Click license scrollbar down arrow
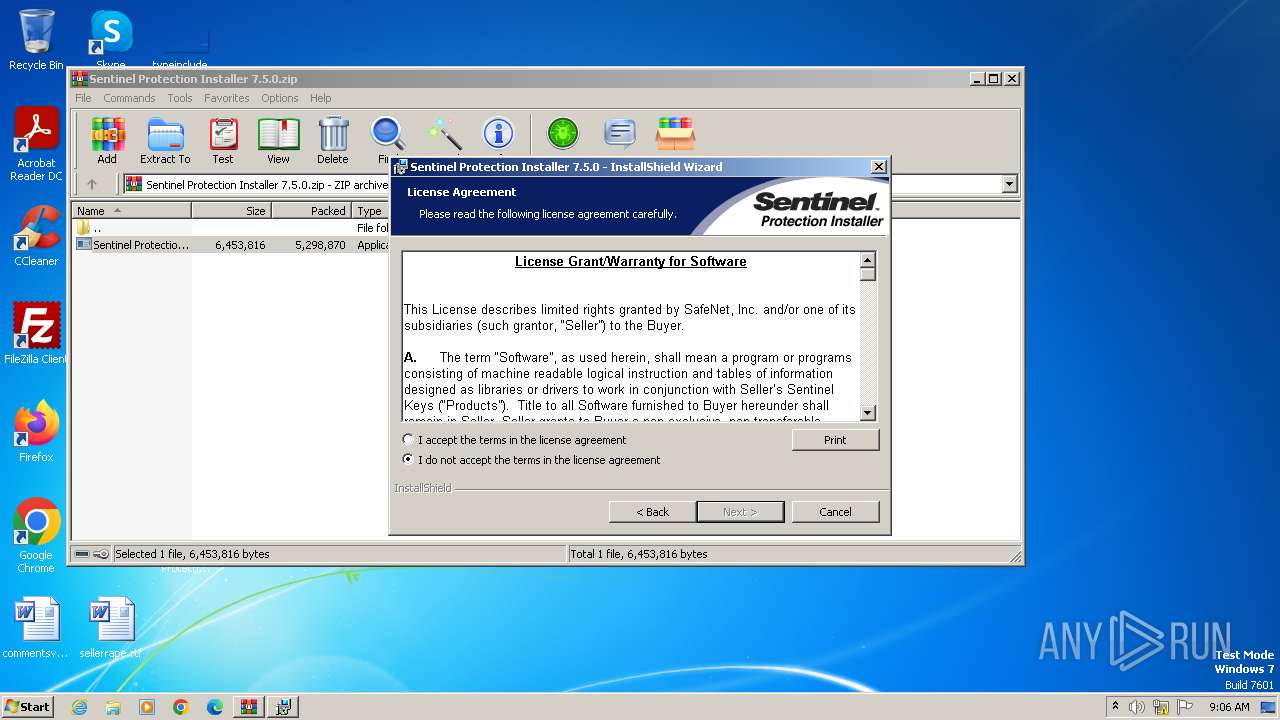Image resolution: width=1280 pixels, height=720 pixels. tap(868, 413)
